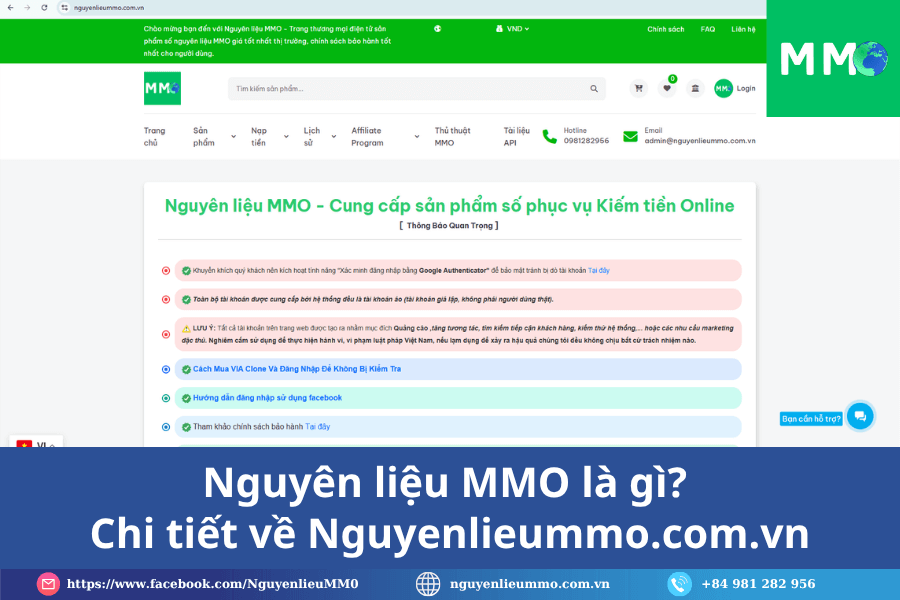Click the bank icon in header
The width and height of the screenshot is (900, 600).
695,88
